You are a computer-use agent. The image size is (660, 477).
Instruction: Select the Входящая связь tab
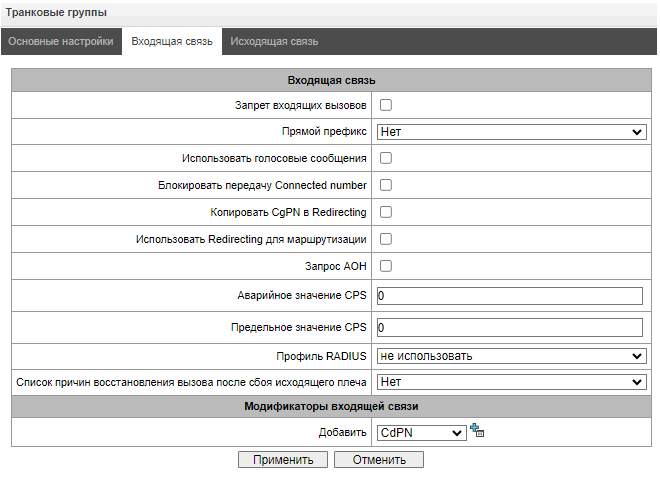pos(171,42)
